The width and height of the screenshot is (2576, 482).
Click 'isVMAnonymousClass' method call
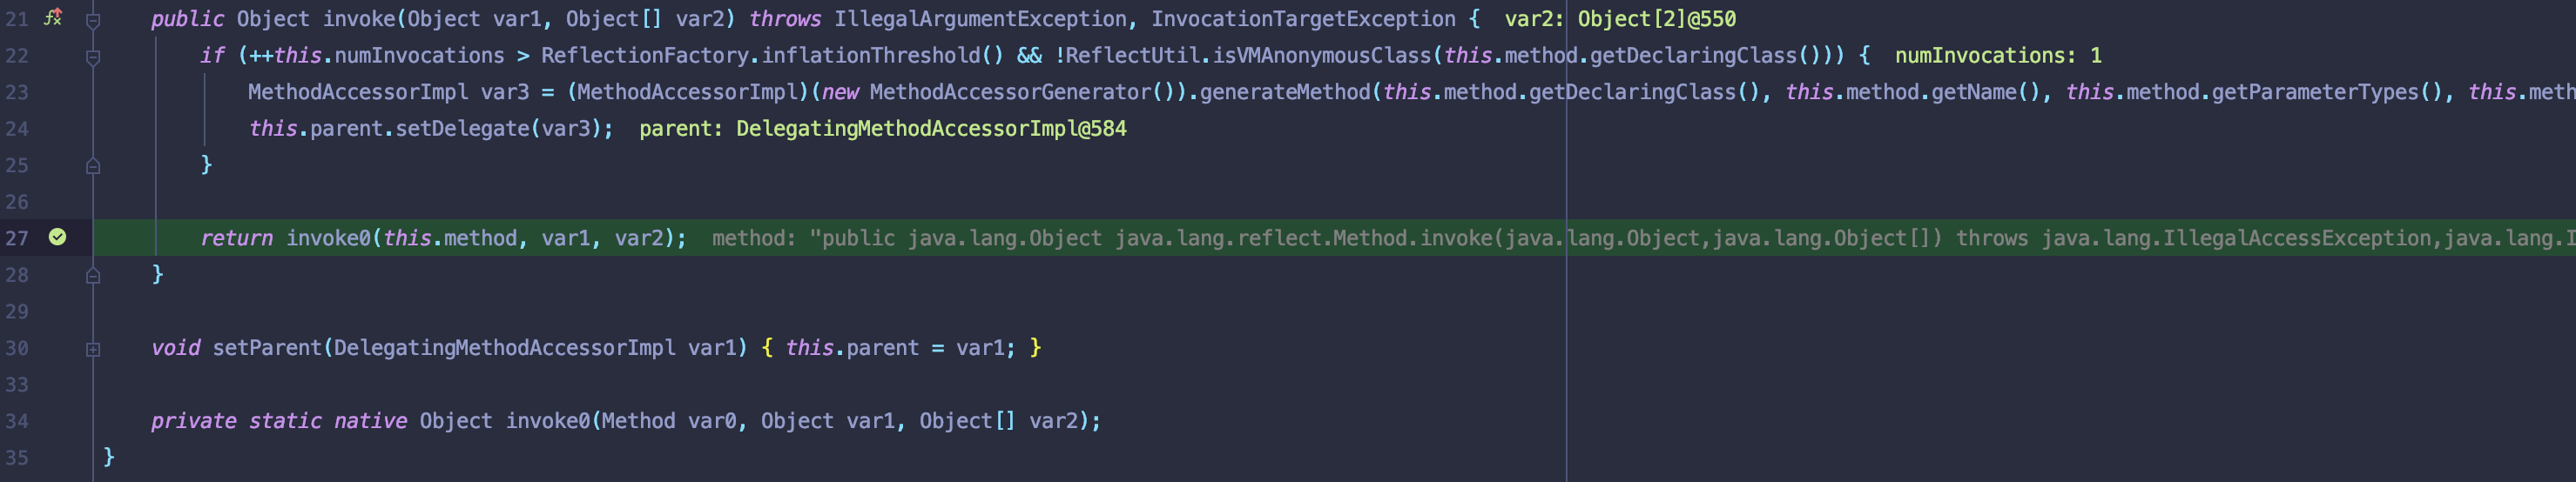1322,56
